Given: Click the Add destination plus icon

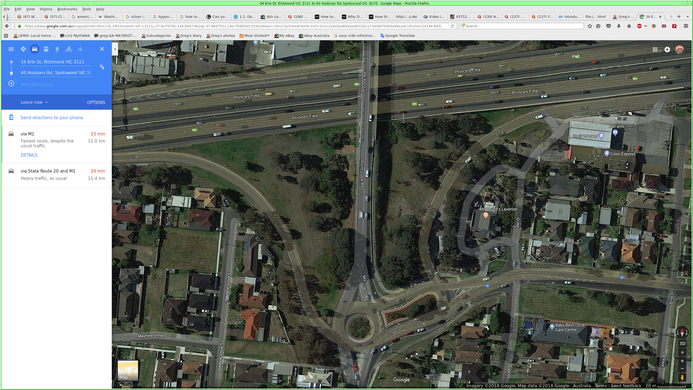Looking at the screenshot, I should (11, 84).
